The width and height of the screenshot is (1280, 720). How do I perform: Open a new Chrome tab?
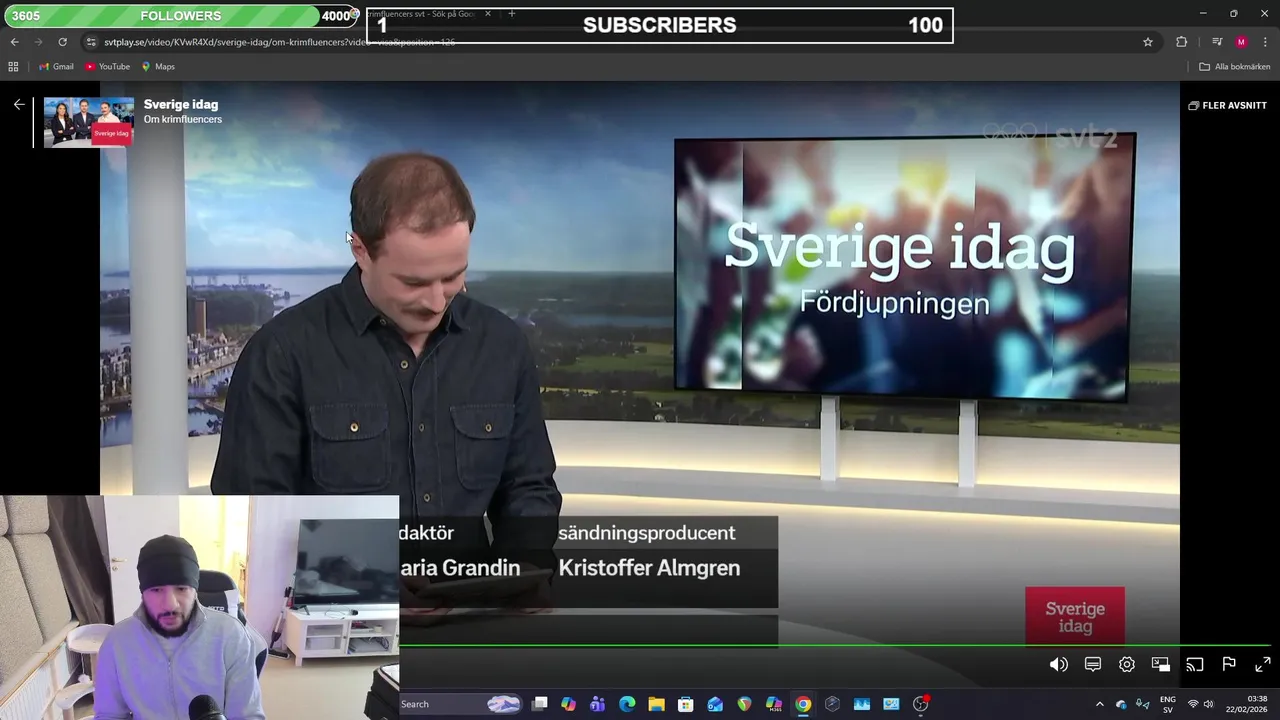coord(511,14)
